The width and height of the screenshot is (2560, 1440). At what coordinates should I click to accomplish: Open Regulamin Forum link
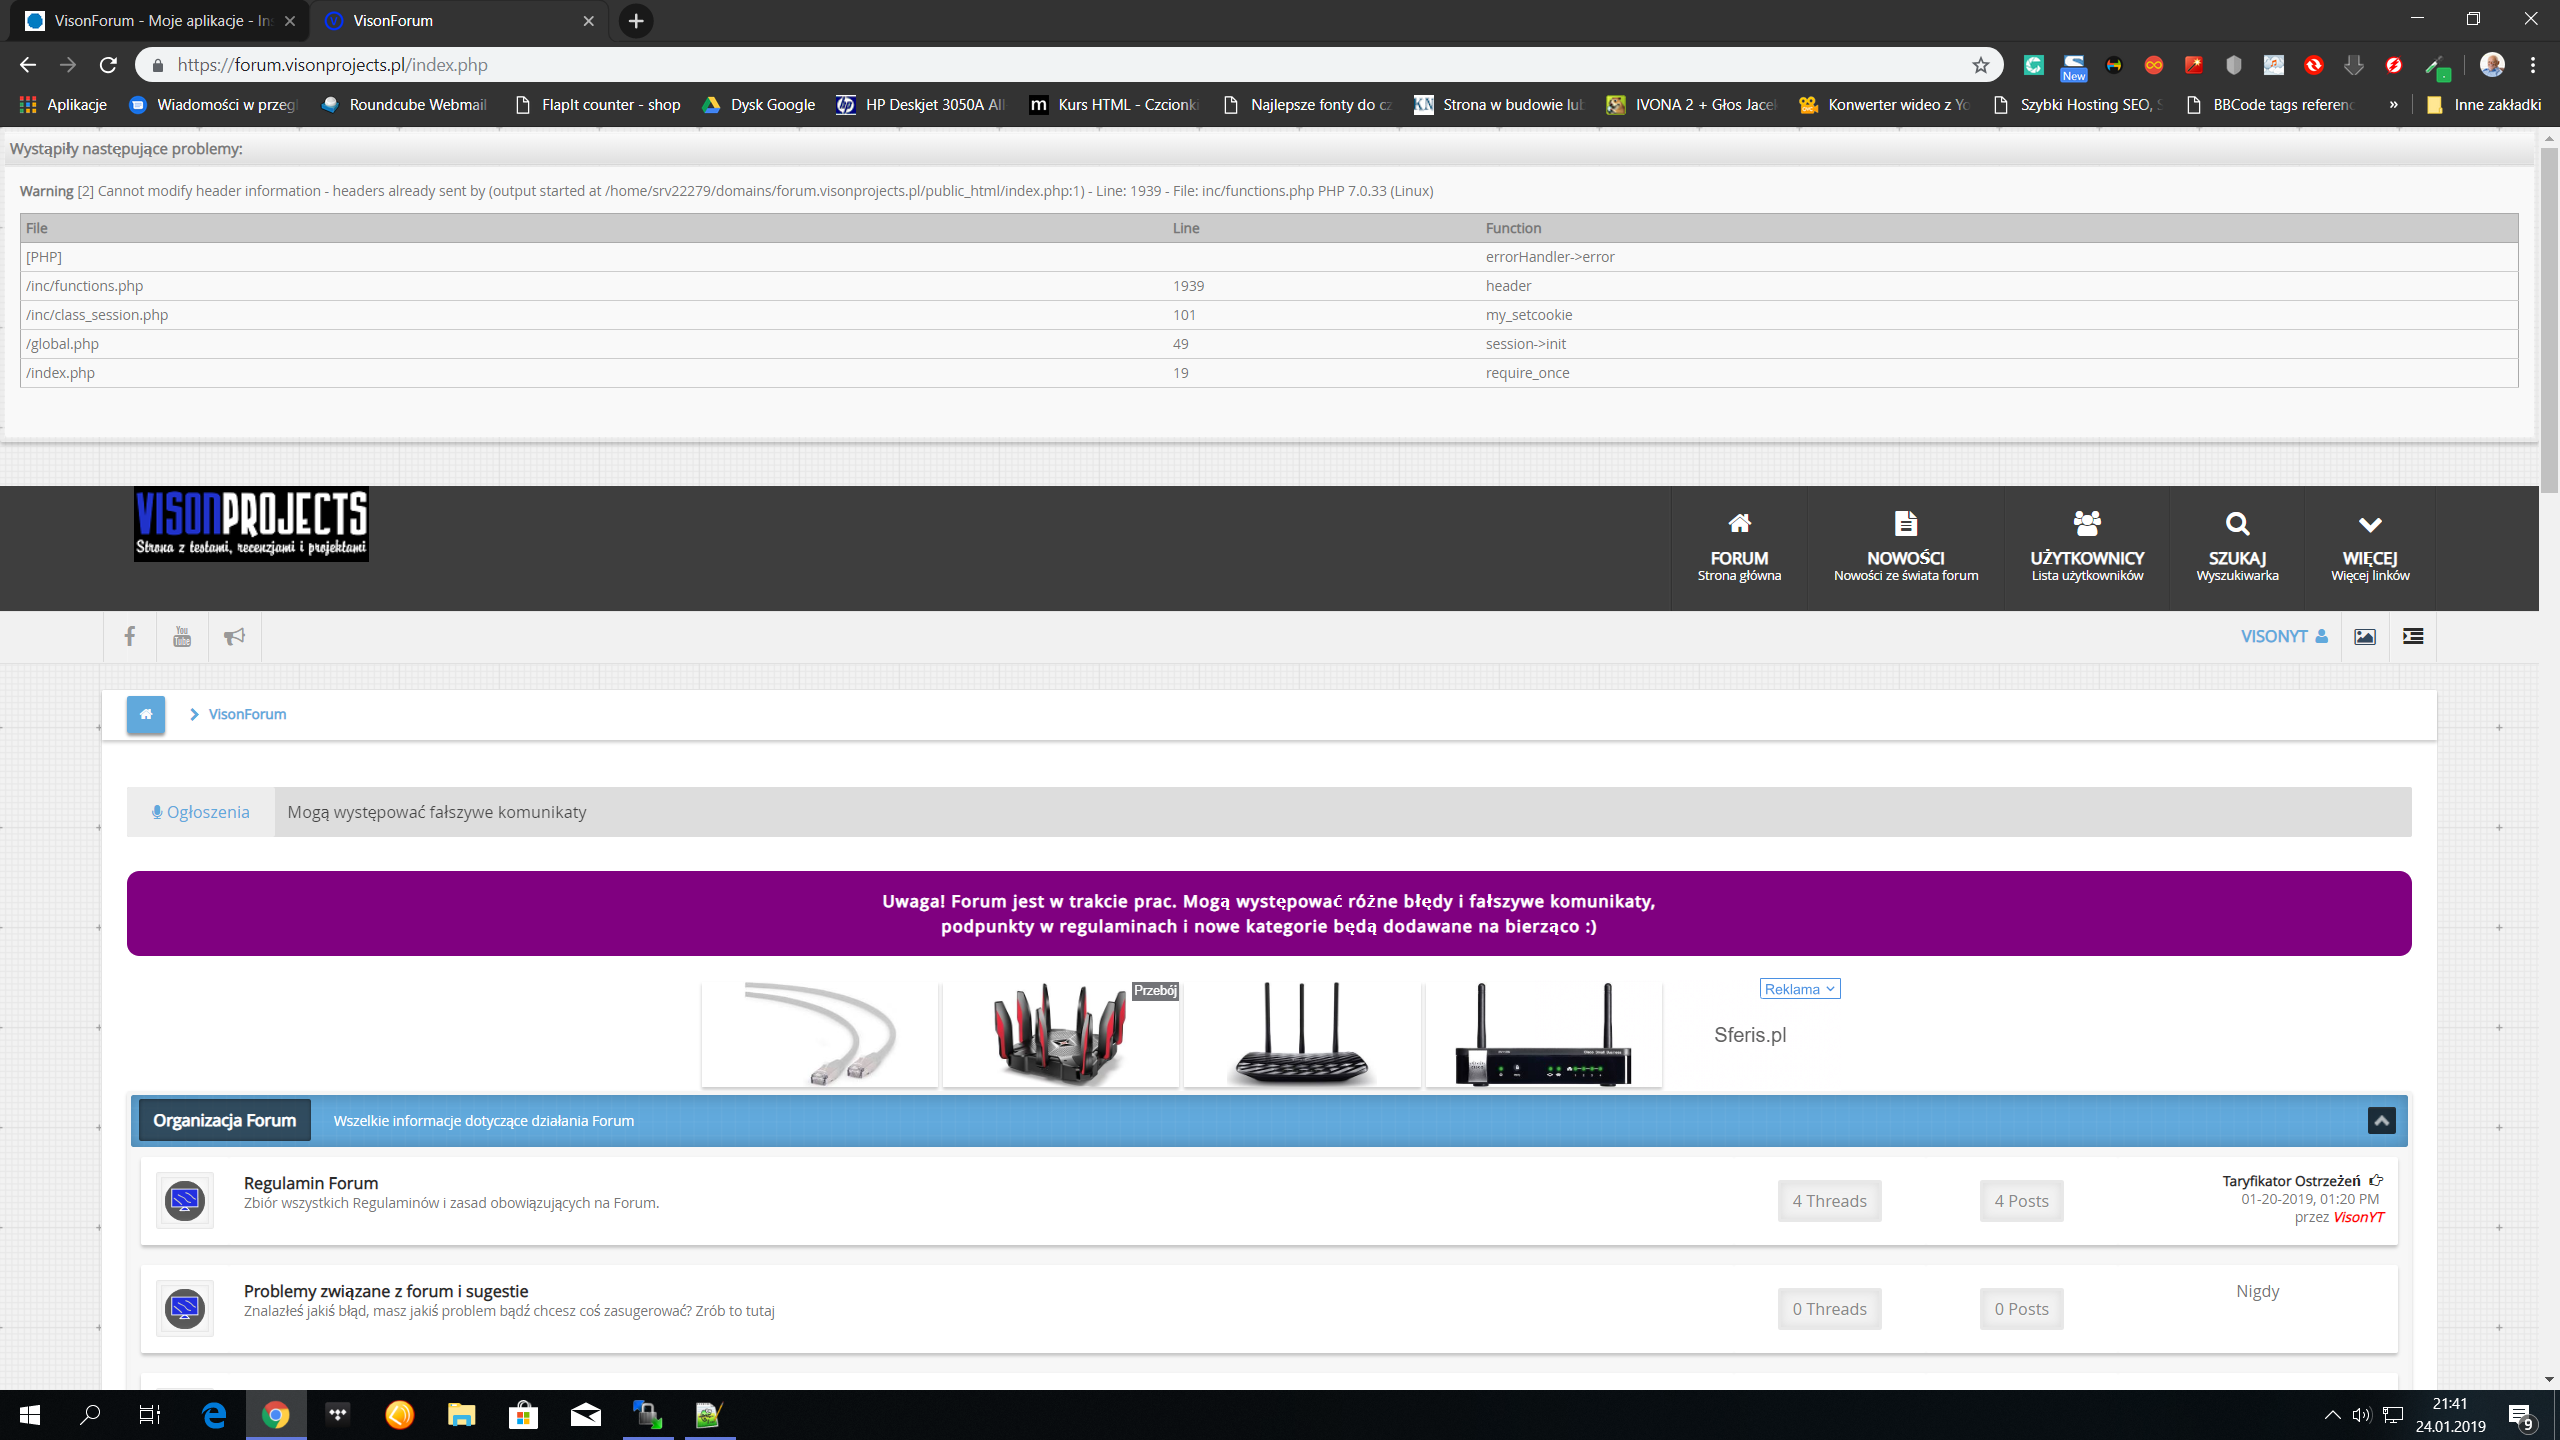pos(311,1183)
